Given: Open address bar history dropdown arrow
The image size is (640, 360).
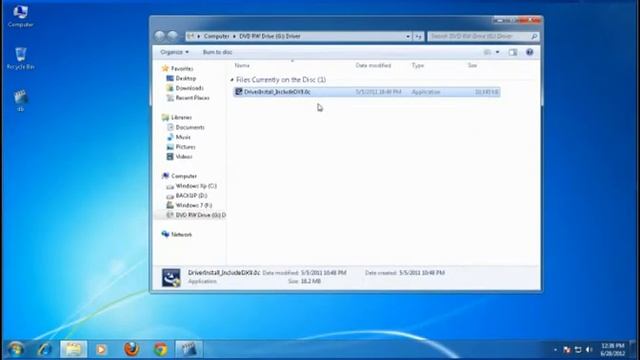Looking at the screenshot, I should click(408, 36).
